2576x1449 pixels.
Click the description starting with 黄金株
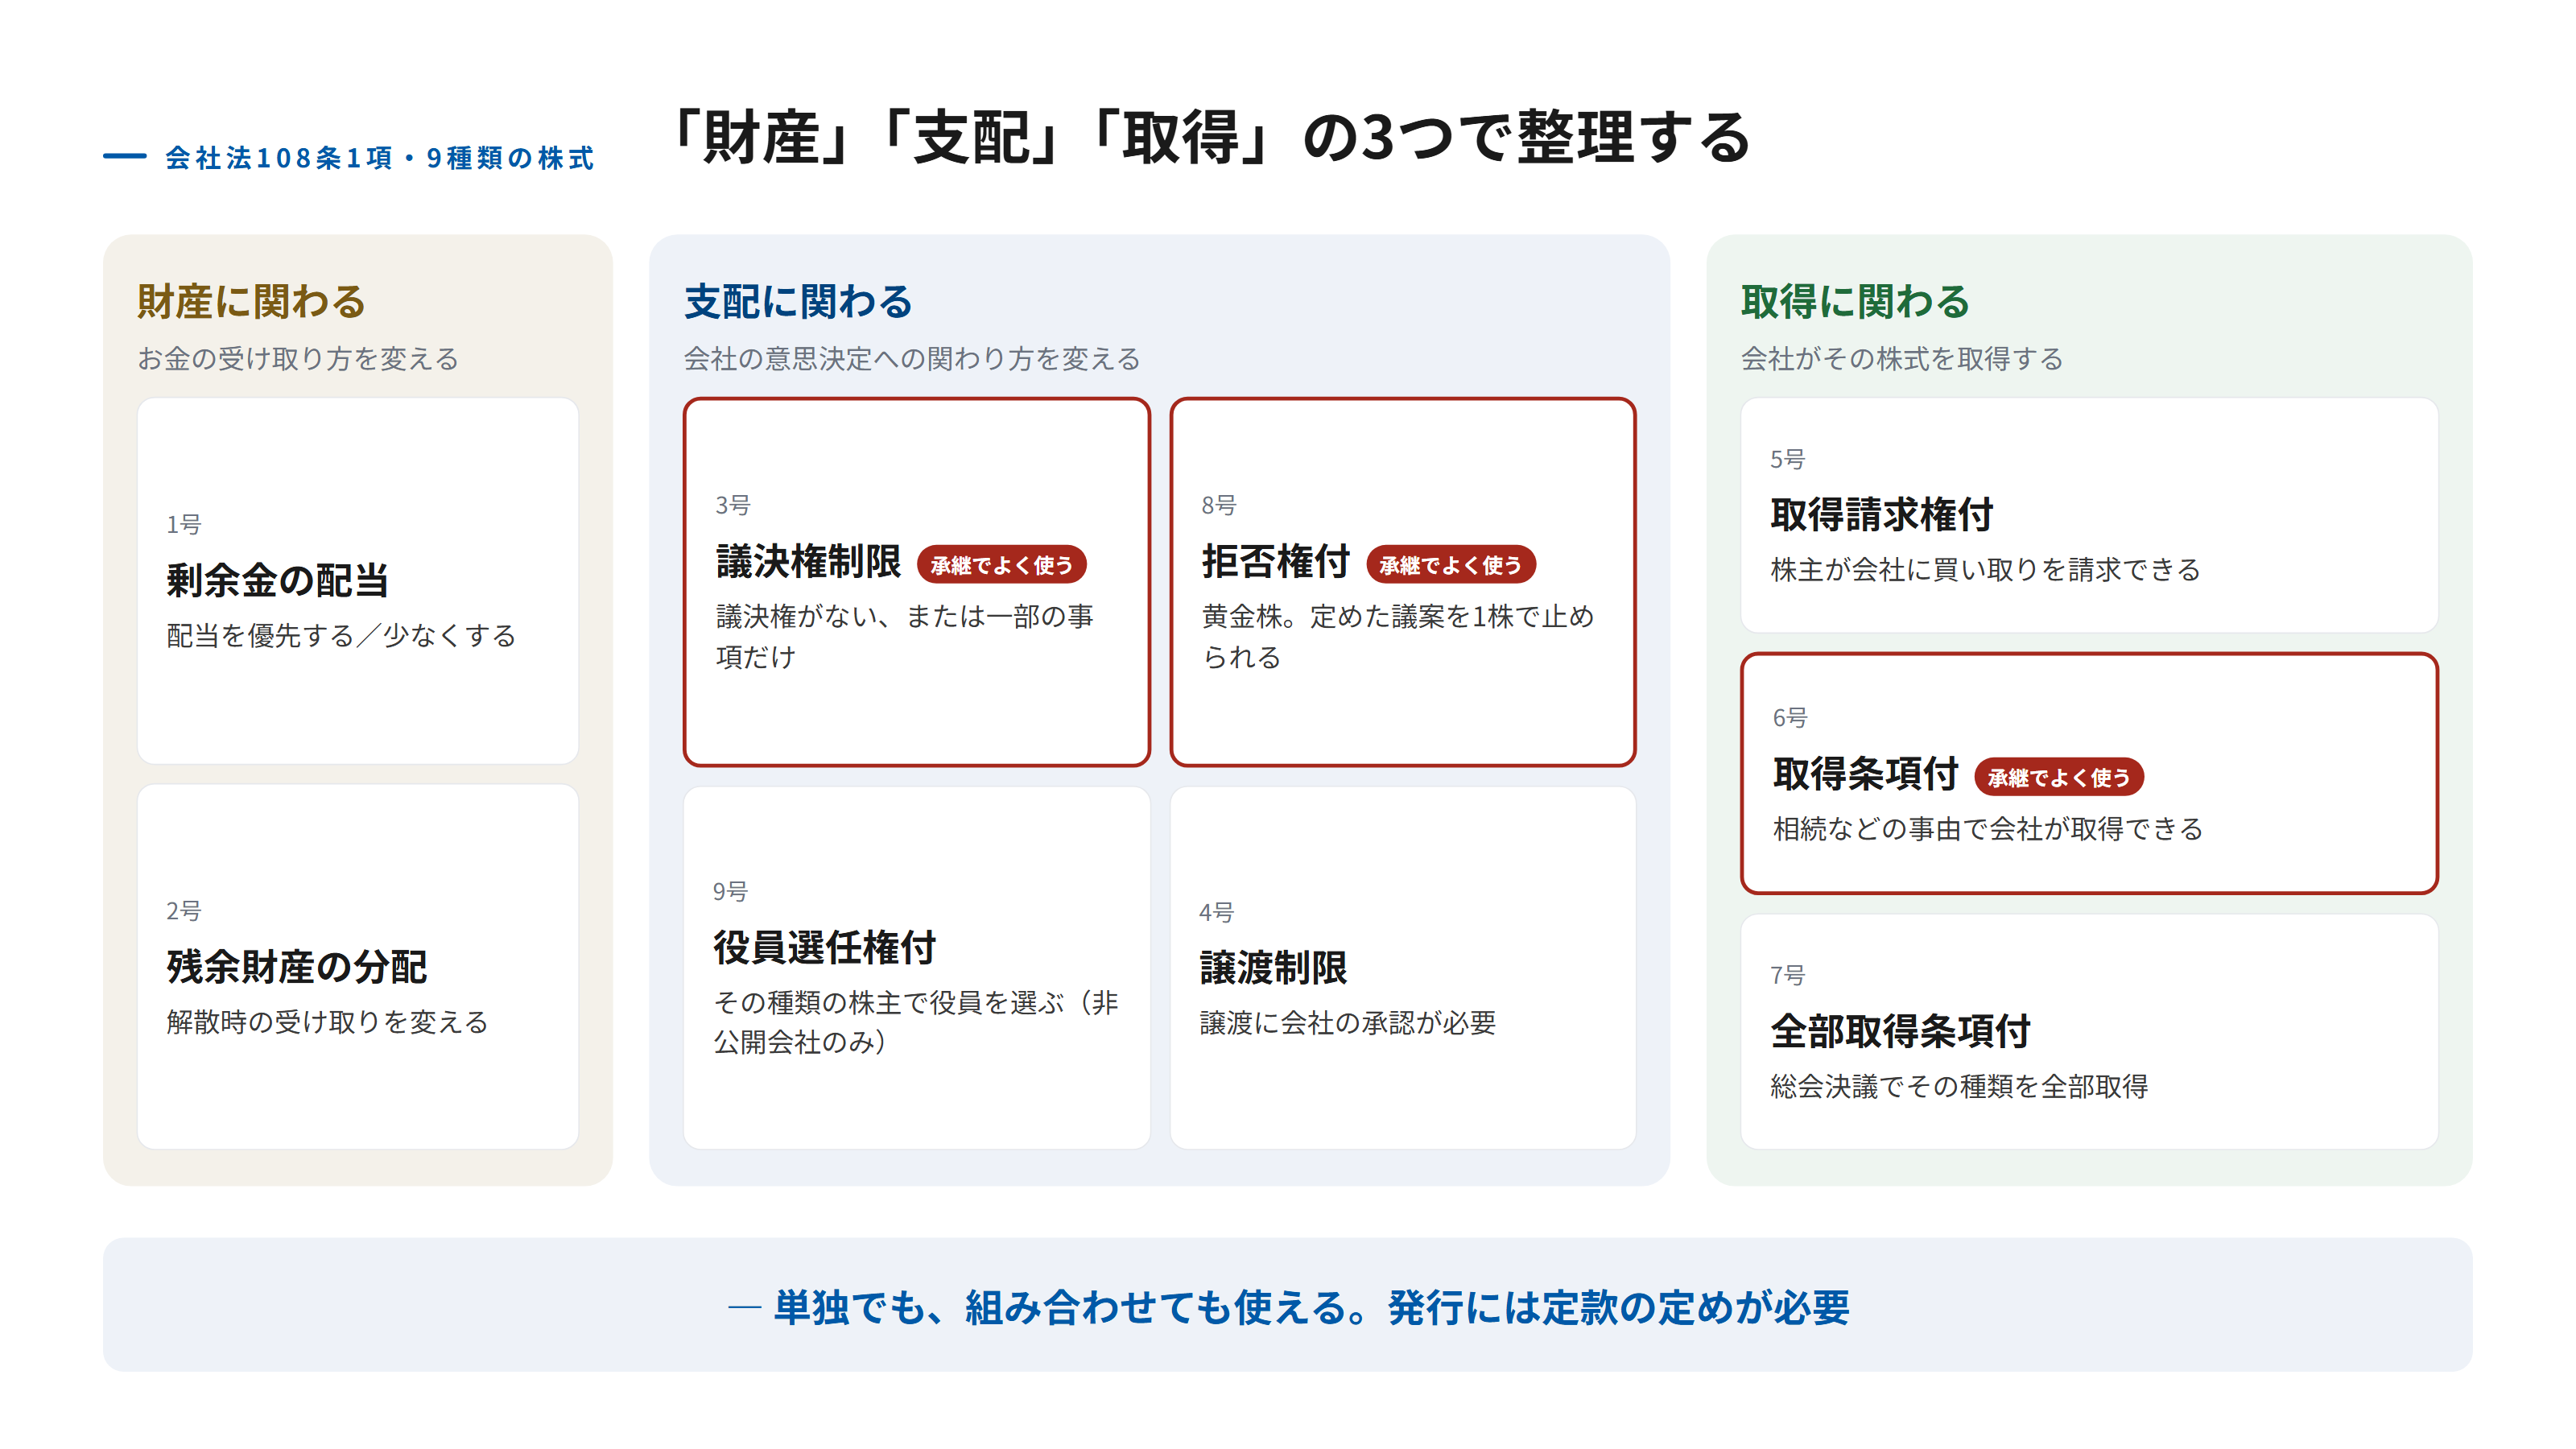[x=1397, y=637]
